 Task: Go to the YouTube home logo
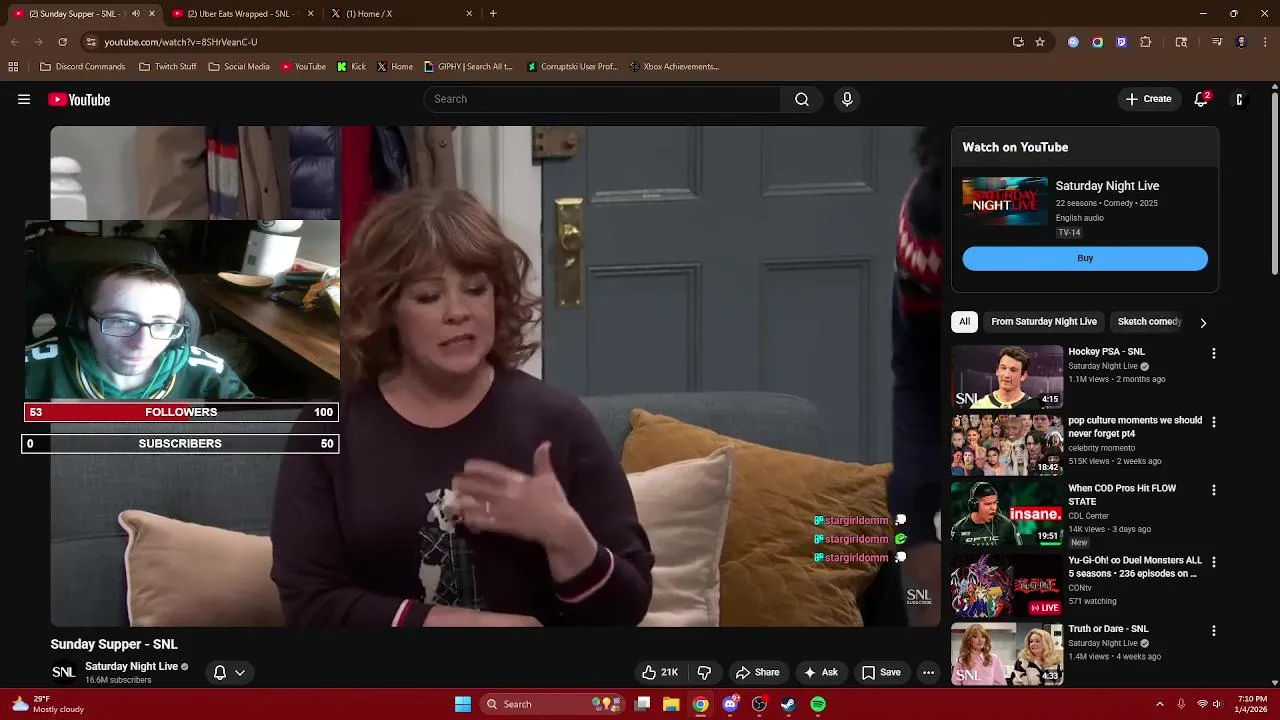click(79, 99)
